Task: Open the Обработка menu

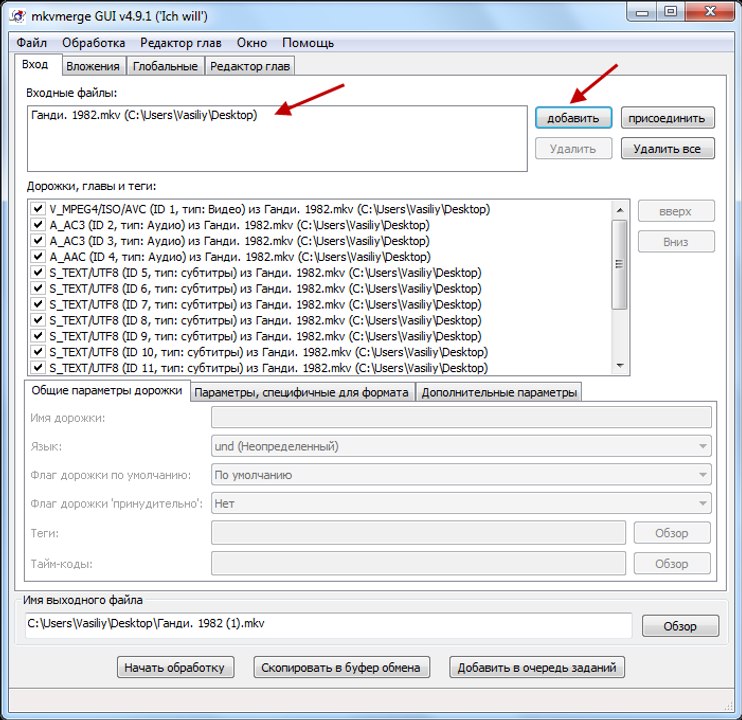Action: pos(94,43)
